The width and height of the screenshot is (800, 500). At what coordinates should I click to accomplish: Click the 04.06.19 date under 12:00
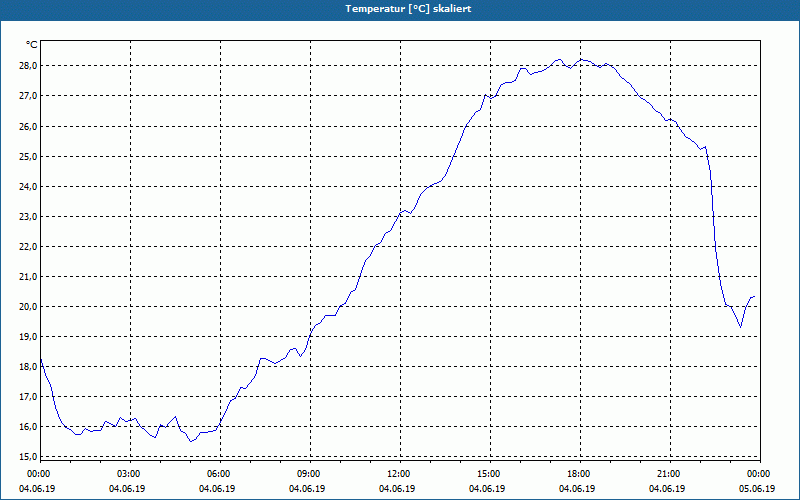pos(397,489)
